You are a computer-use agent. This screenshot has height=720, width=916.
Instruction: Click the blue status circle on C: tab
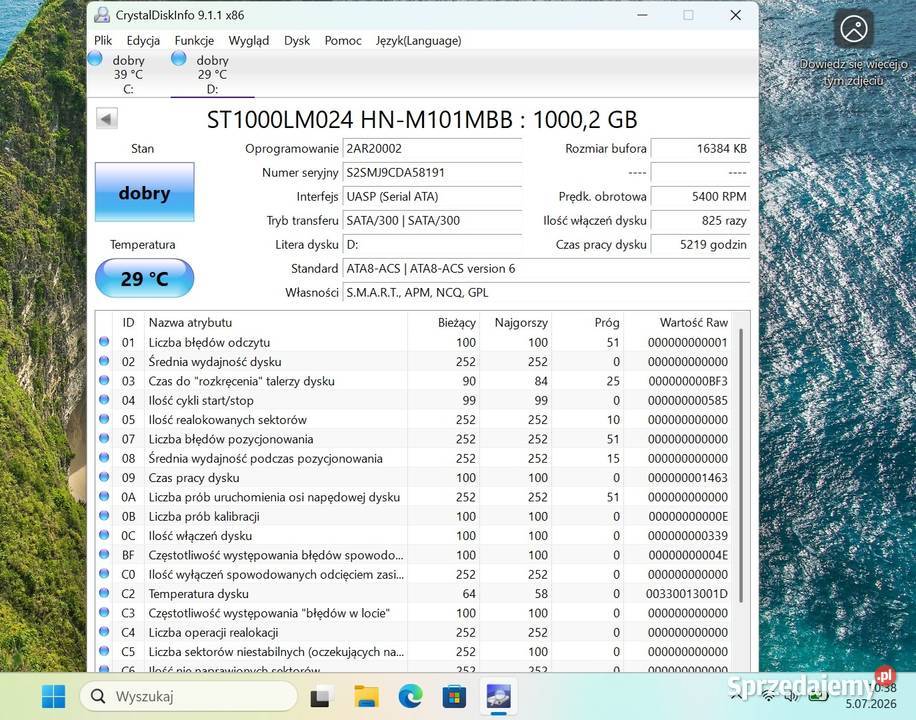pyautogui.click(x=95, y=58)
